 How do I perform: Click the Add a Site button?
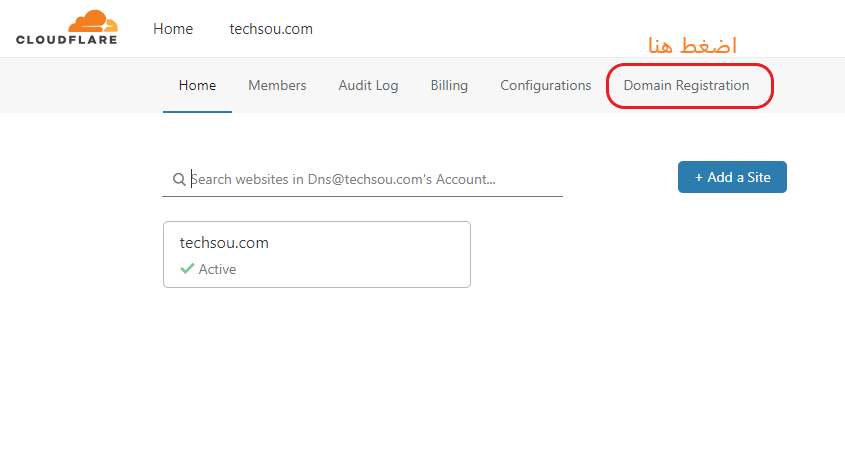tap(732, 177)
